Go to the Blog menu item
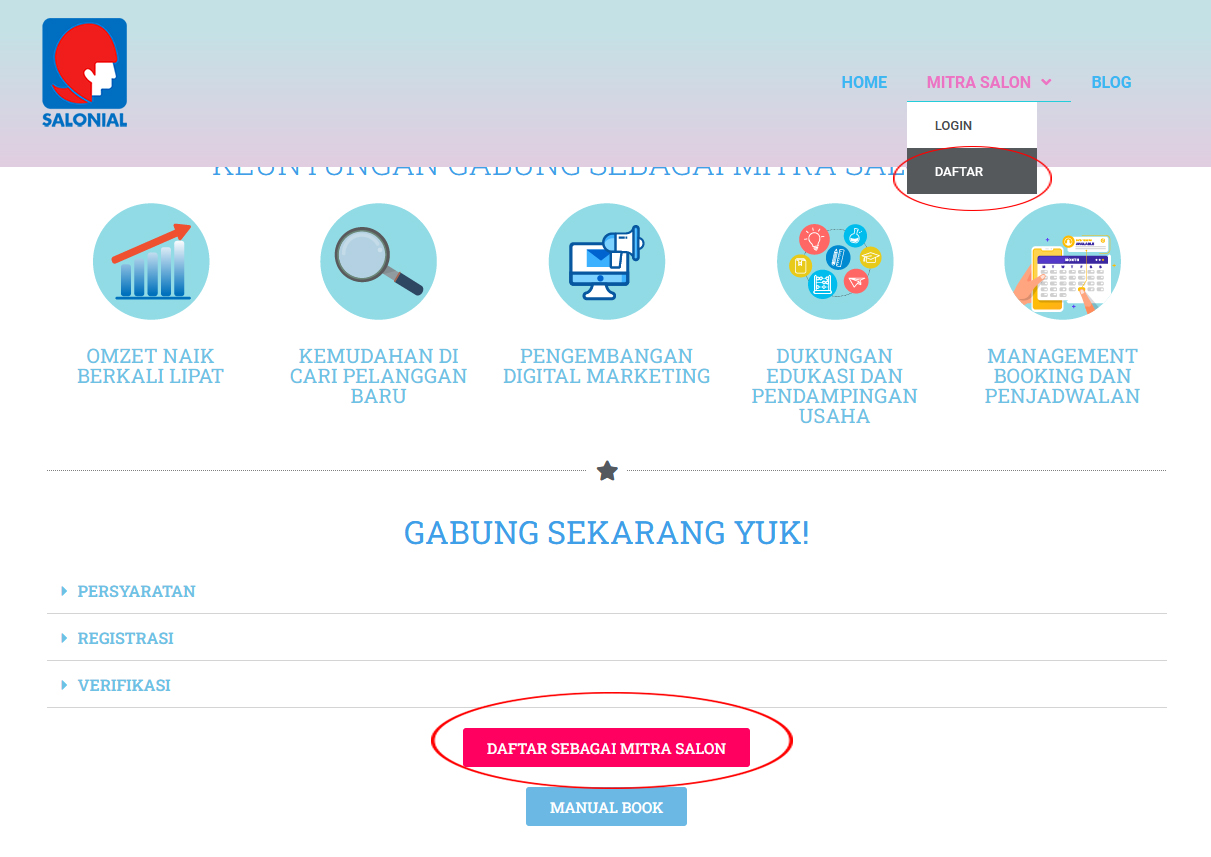Screen dimensions: 1211x857 point(1111,82)
